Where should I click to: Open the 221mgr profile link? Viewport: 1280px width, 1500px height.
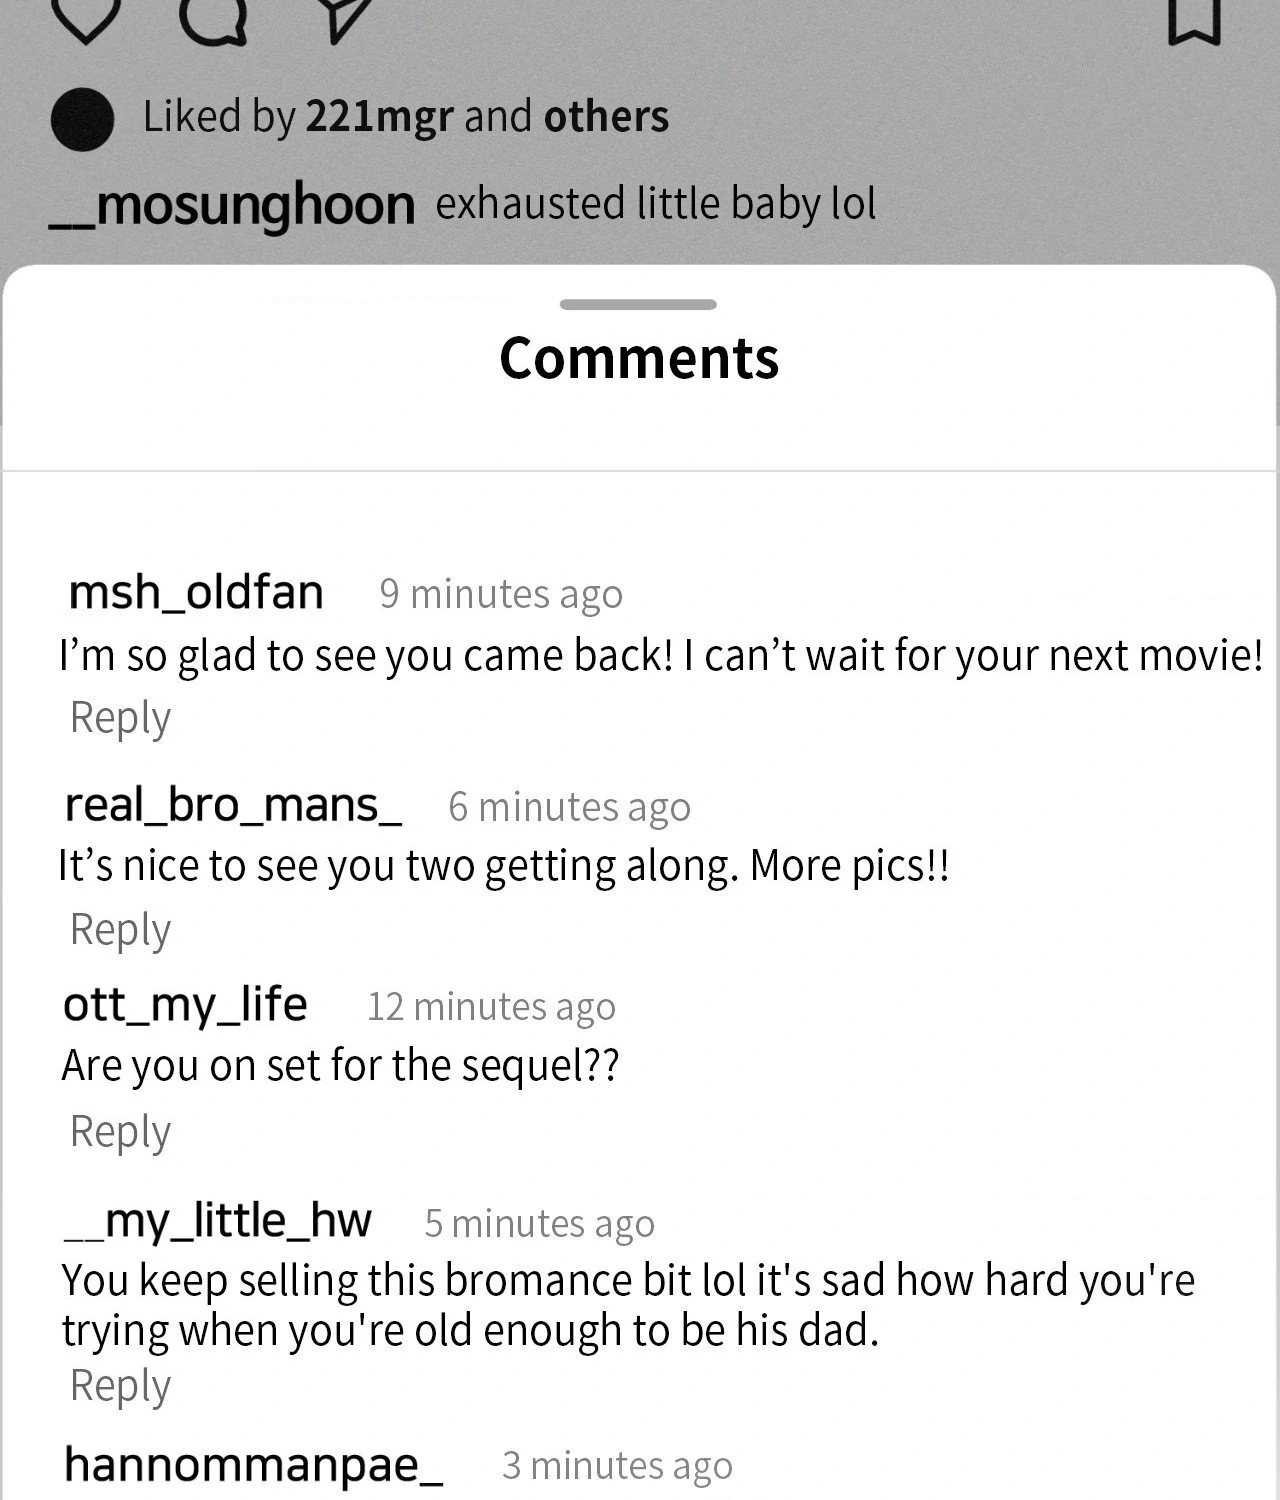(379, 117)
